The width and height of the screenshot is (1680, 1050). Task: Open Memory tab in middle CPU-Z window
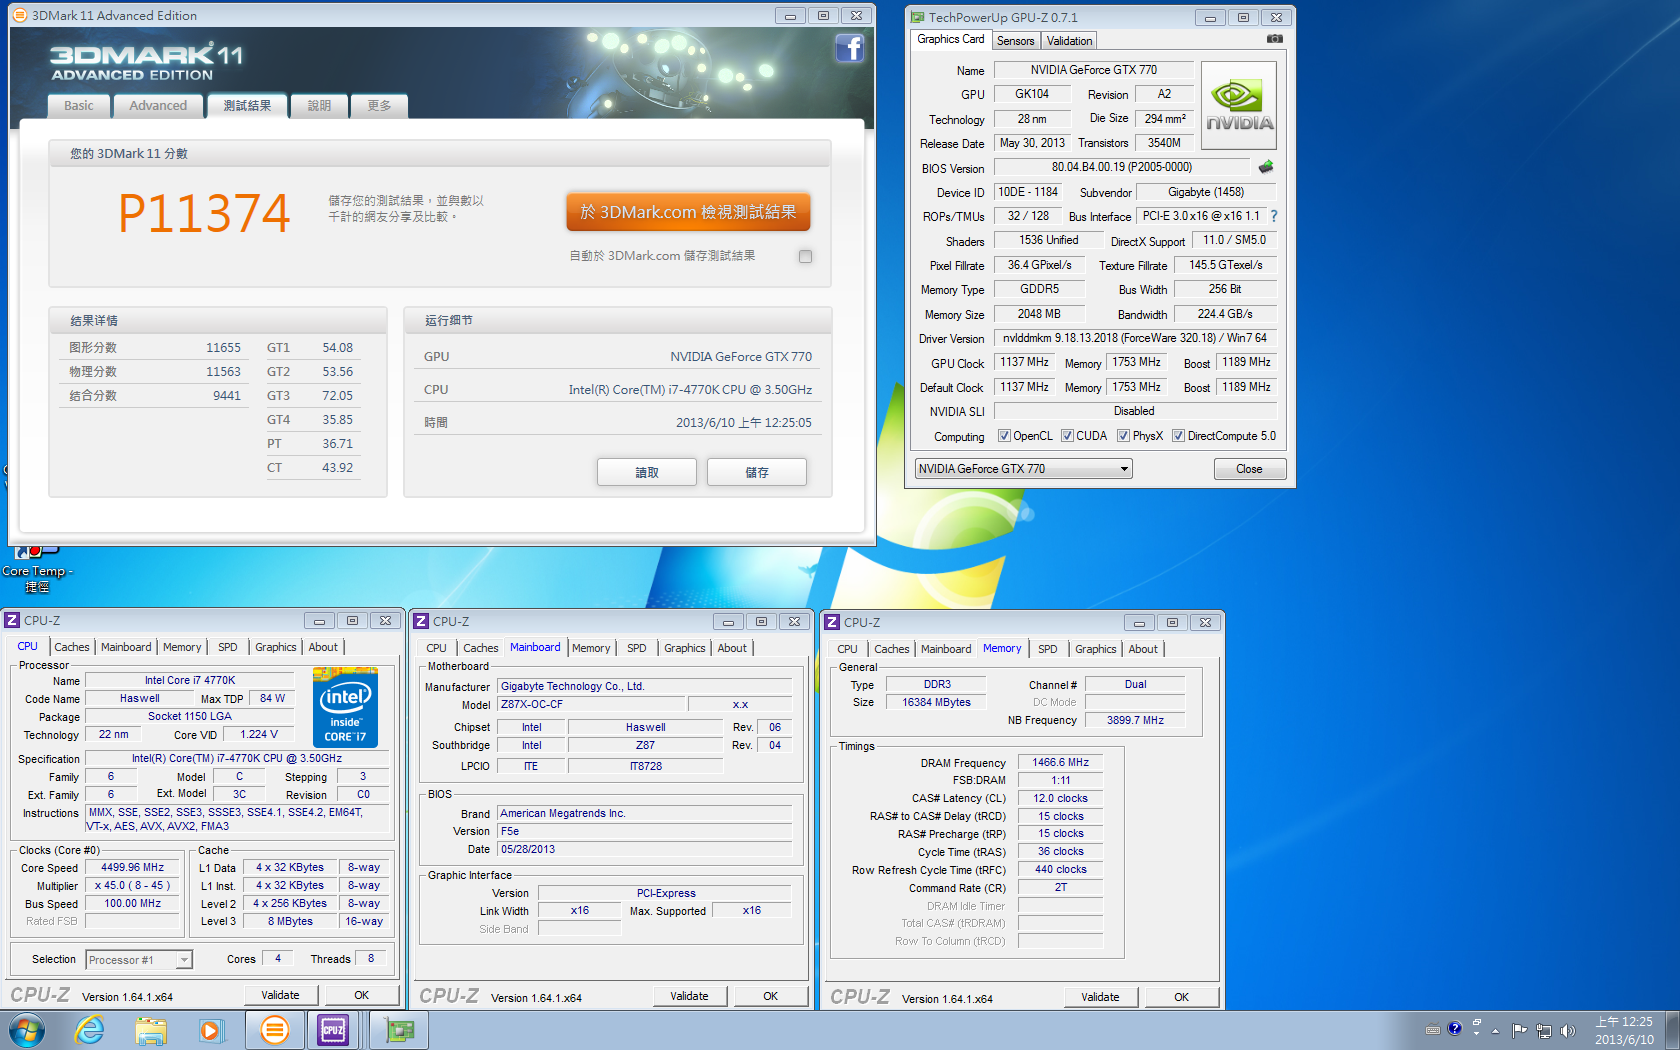pos(591,648)
